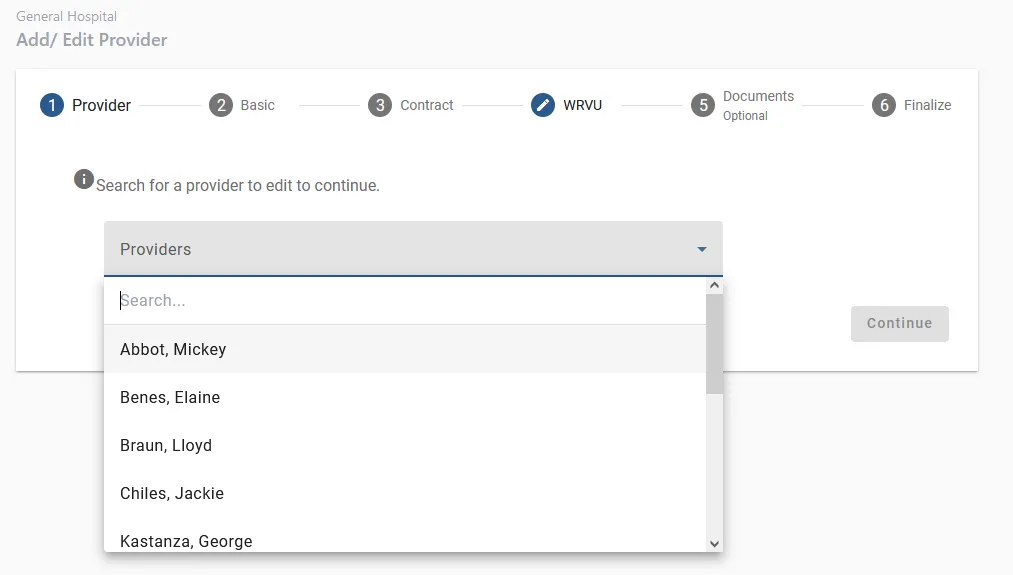Click the WRVU pencil edit icon

pyautogui.click(x=543, y=105)
